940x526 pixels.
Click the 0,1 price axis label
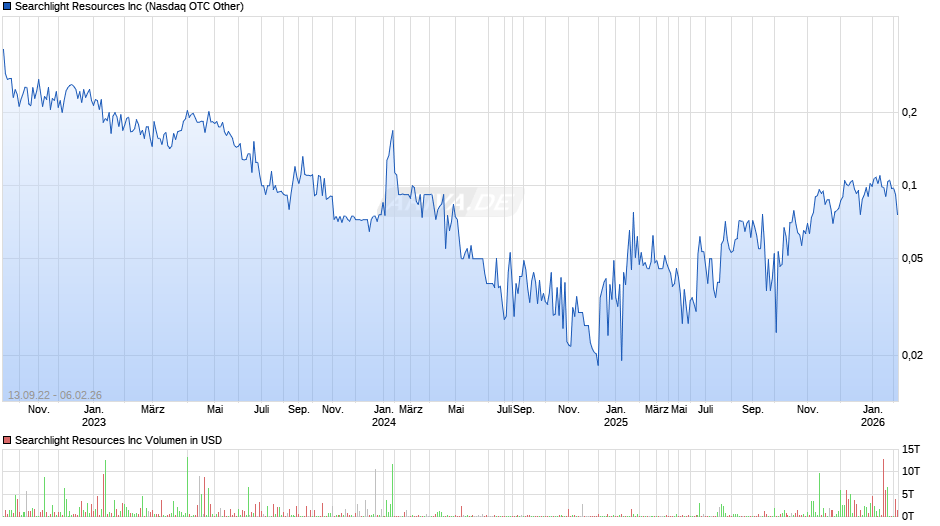point(909,185)
